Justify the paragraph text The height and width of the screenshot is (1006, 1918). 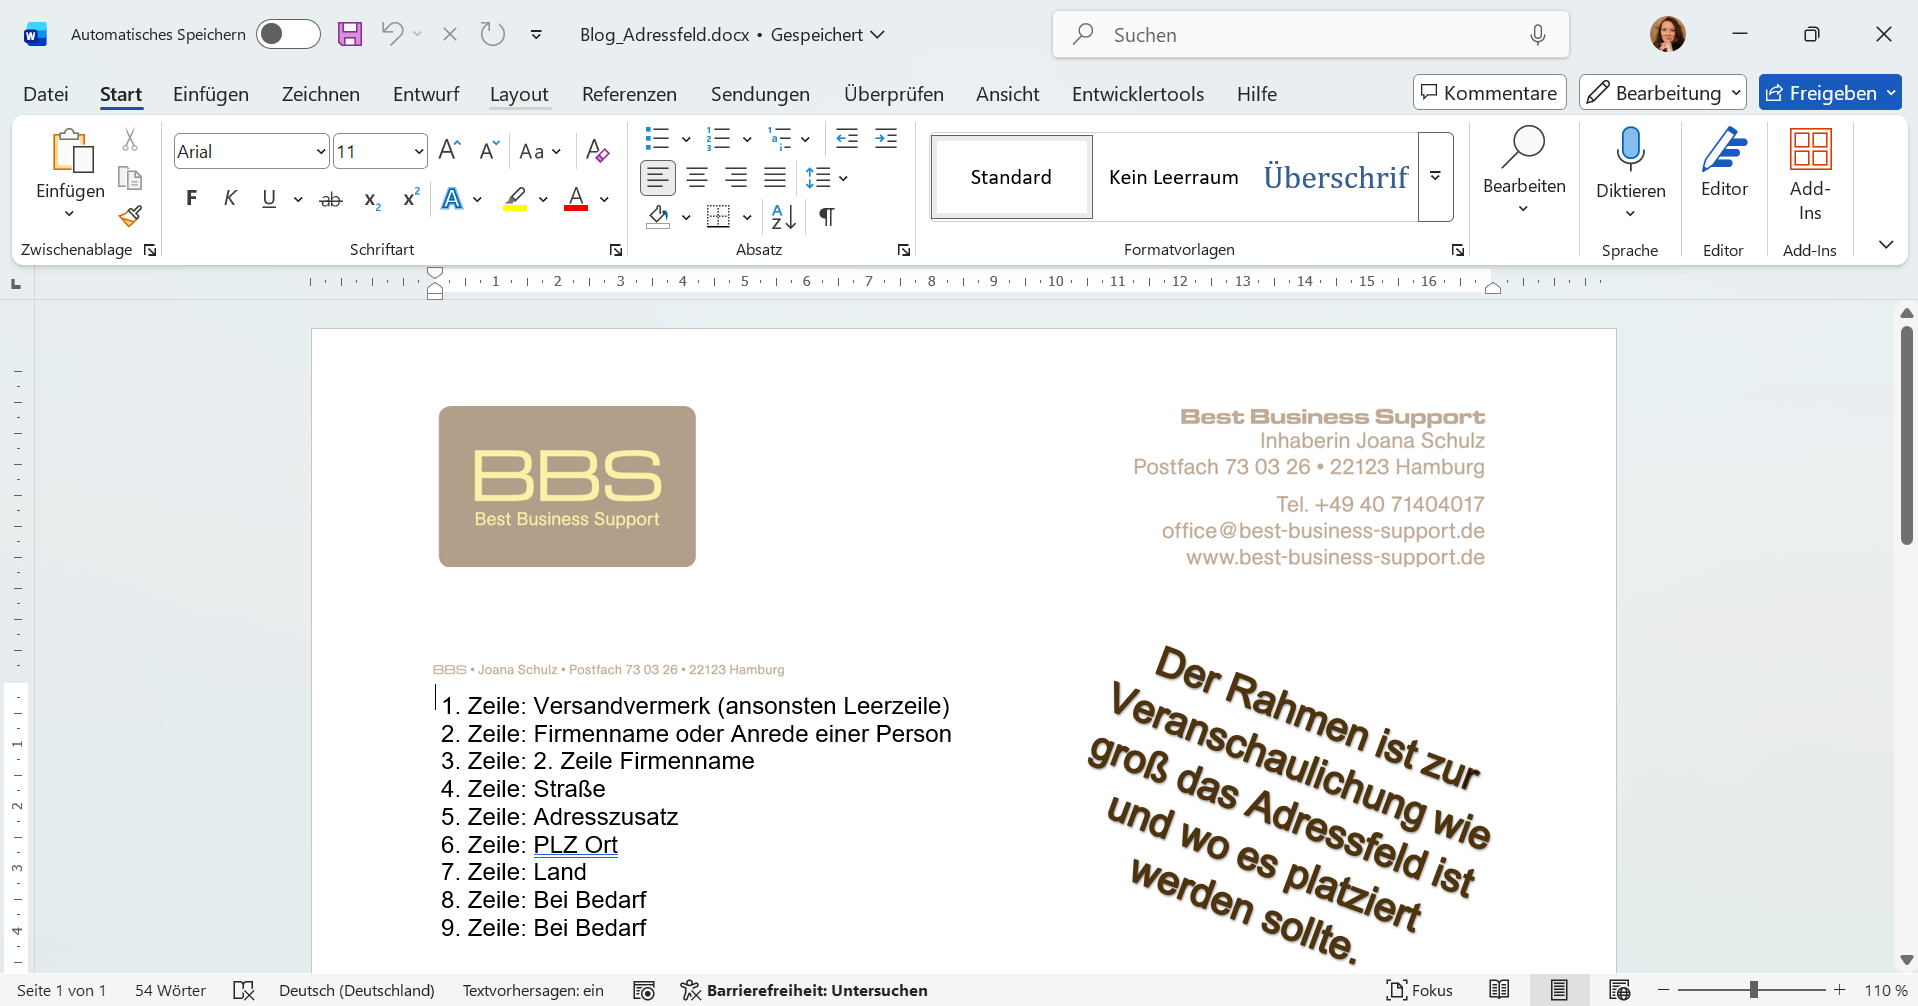click(x=776, y=177)
